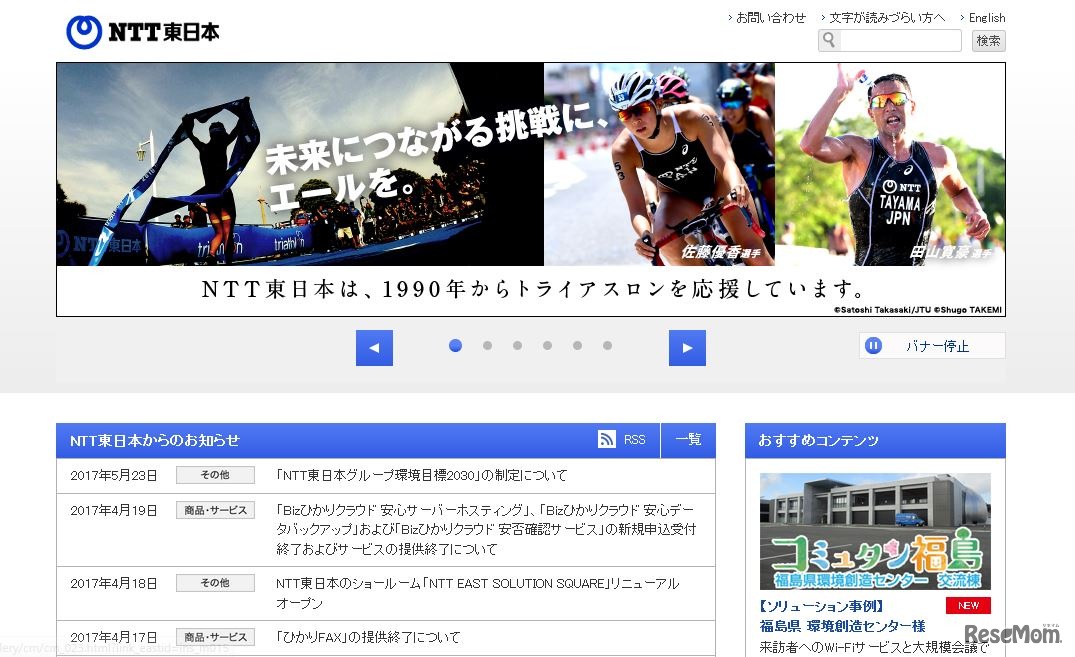Open the お問い合わせ contact link
Image resolution: width=1075 pixels, height=657 pixels.
tap(771, 18)
